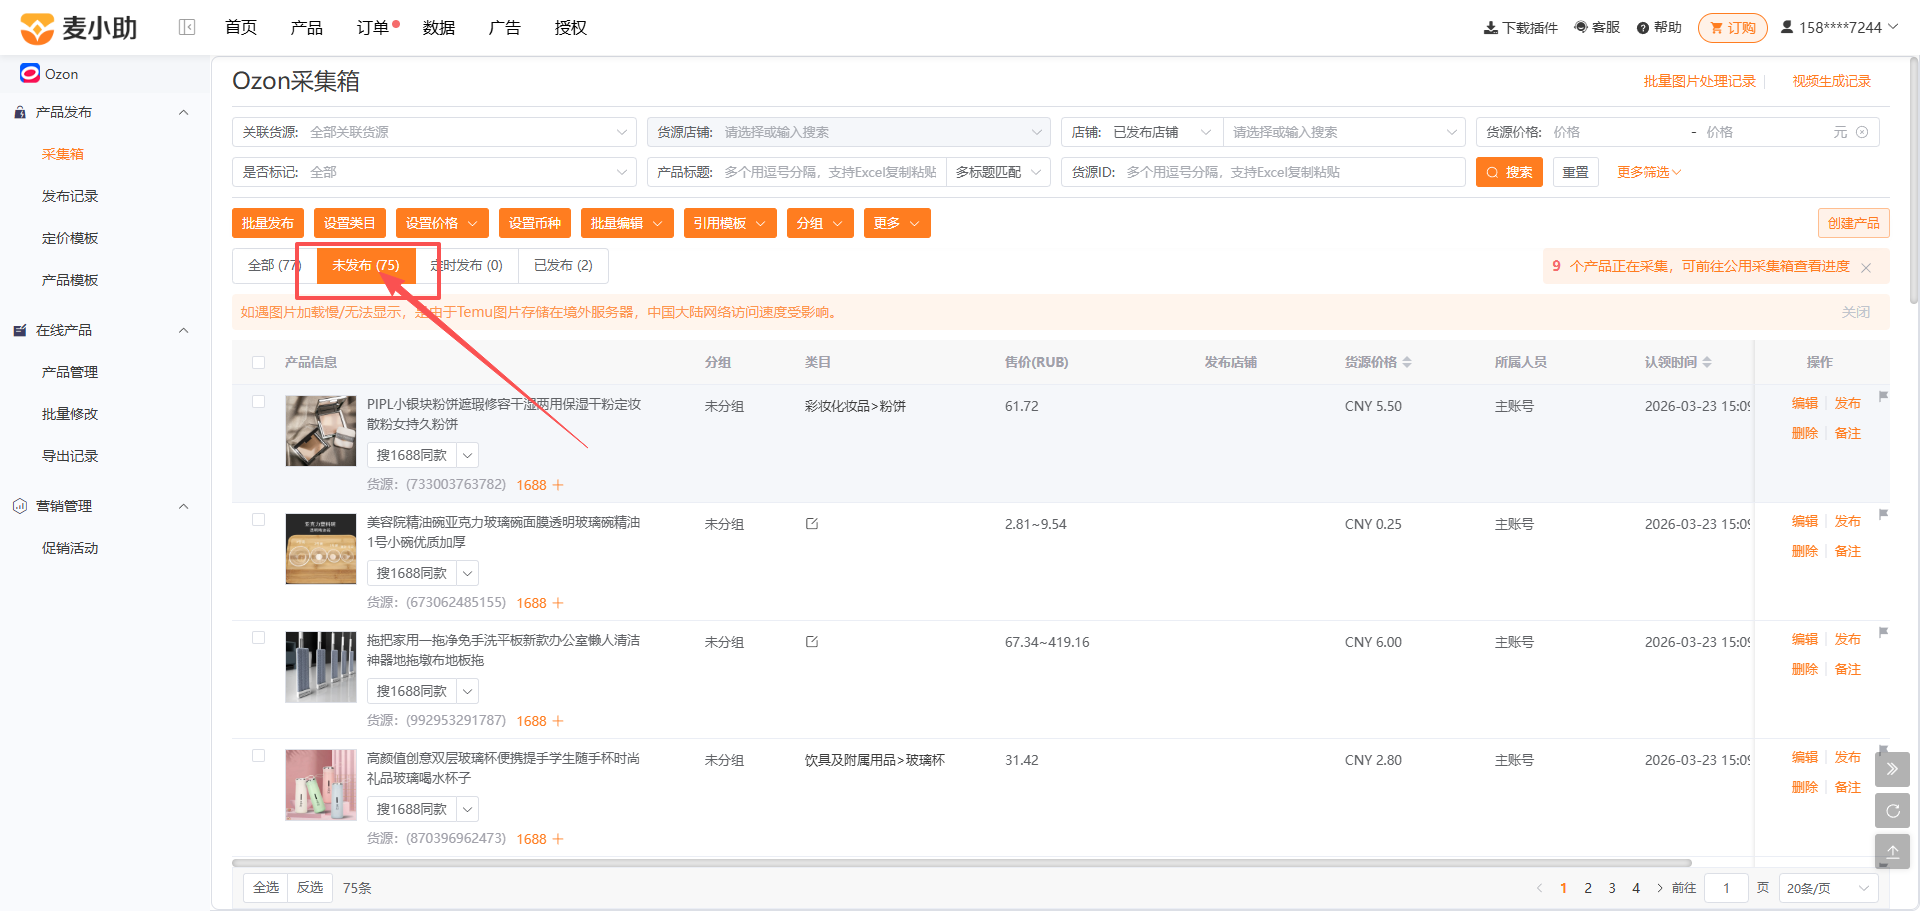Click the 重置 reset button
Screen dimensions: 1920x911
(1576, 172)
